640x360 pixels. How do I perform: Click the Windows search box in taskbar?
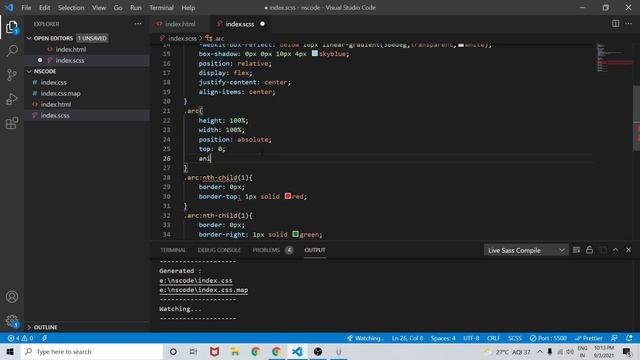click(x=92, y=351)
